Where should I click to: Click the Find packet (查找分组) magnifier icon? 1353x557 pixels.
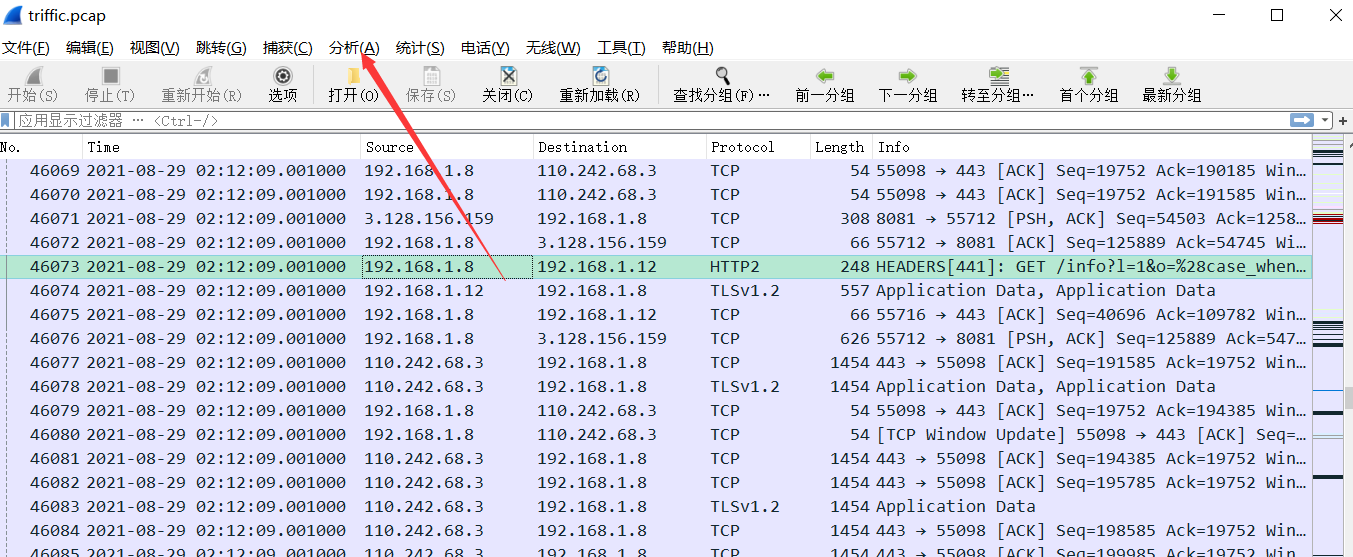point(722,76)
